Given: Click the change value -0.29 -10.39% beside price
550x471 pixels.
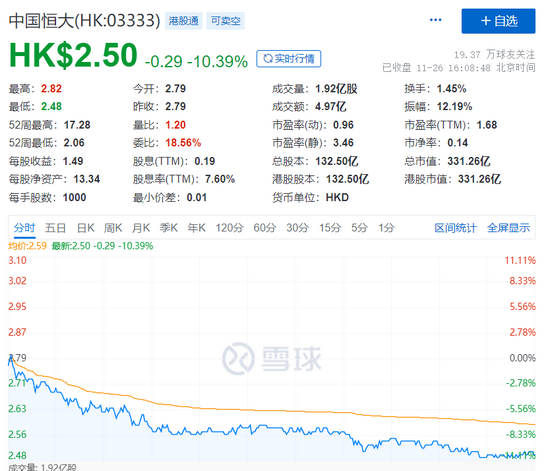Looking at the screenshot, I should (196, 62).
